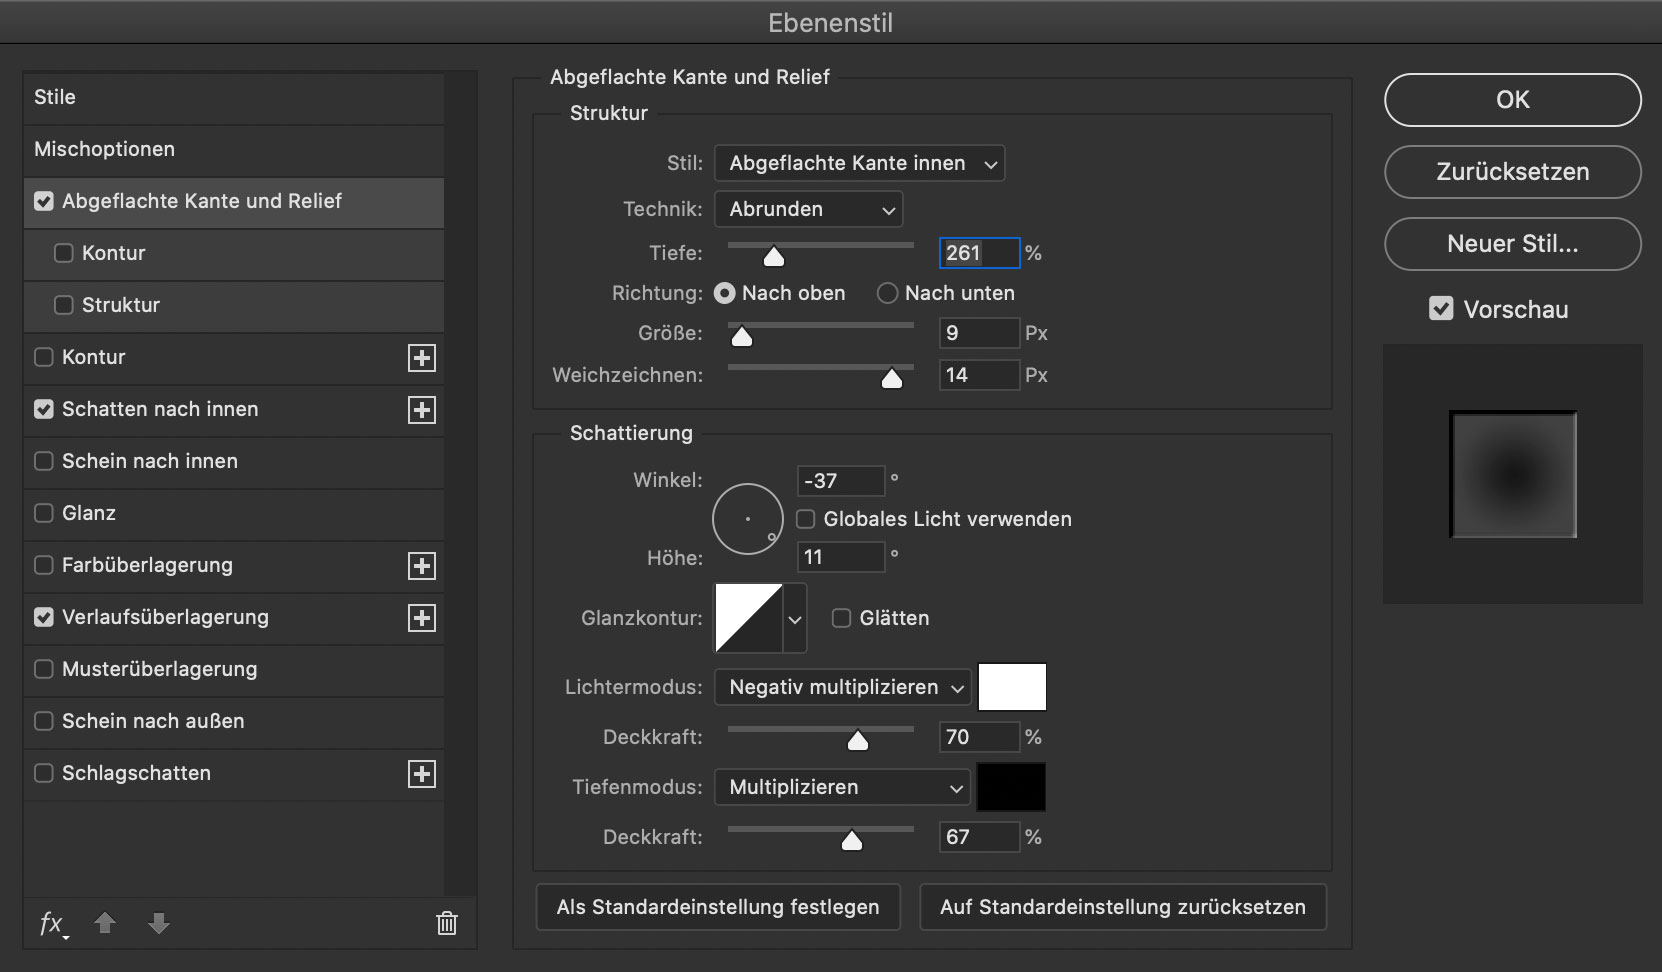
Task: Enable Musterüberlagerung checkbox
Action: point(44,669)
